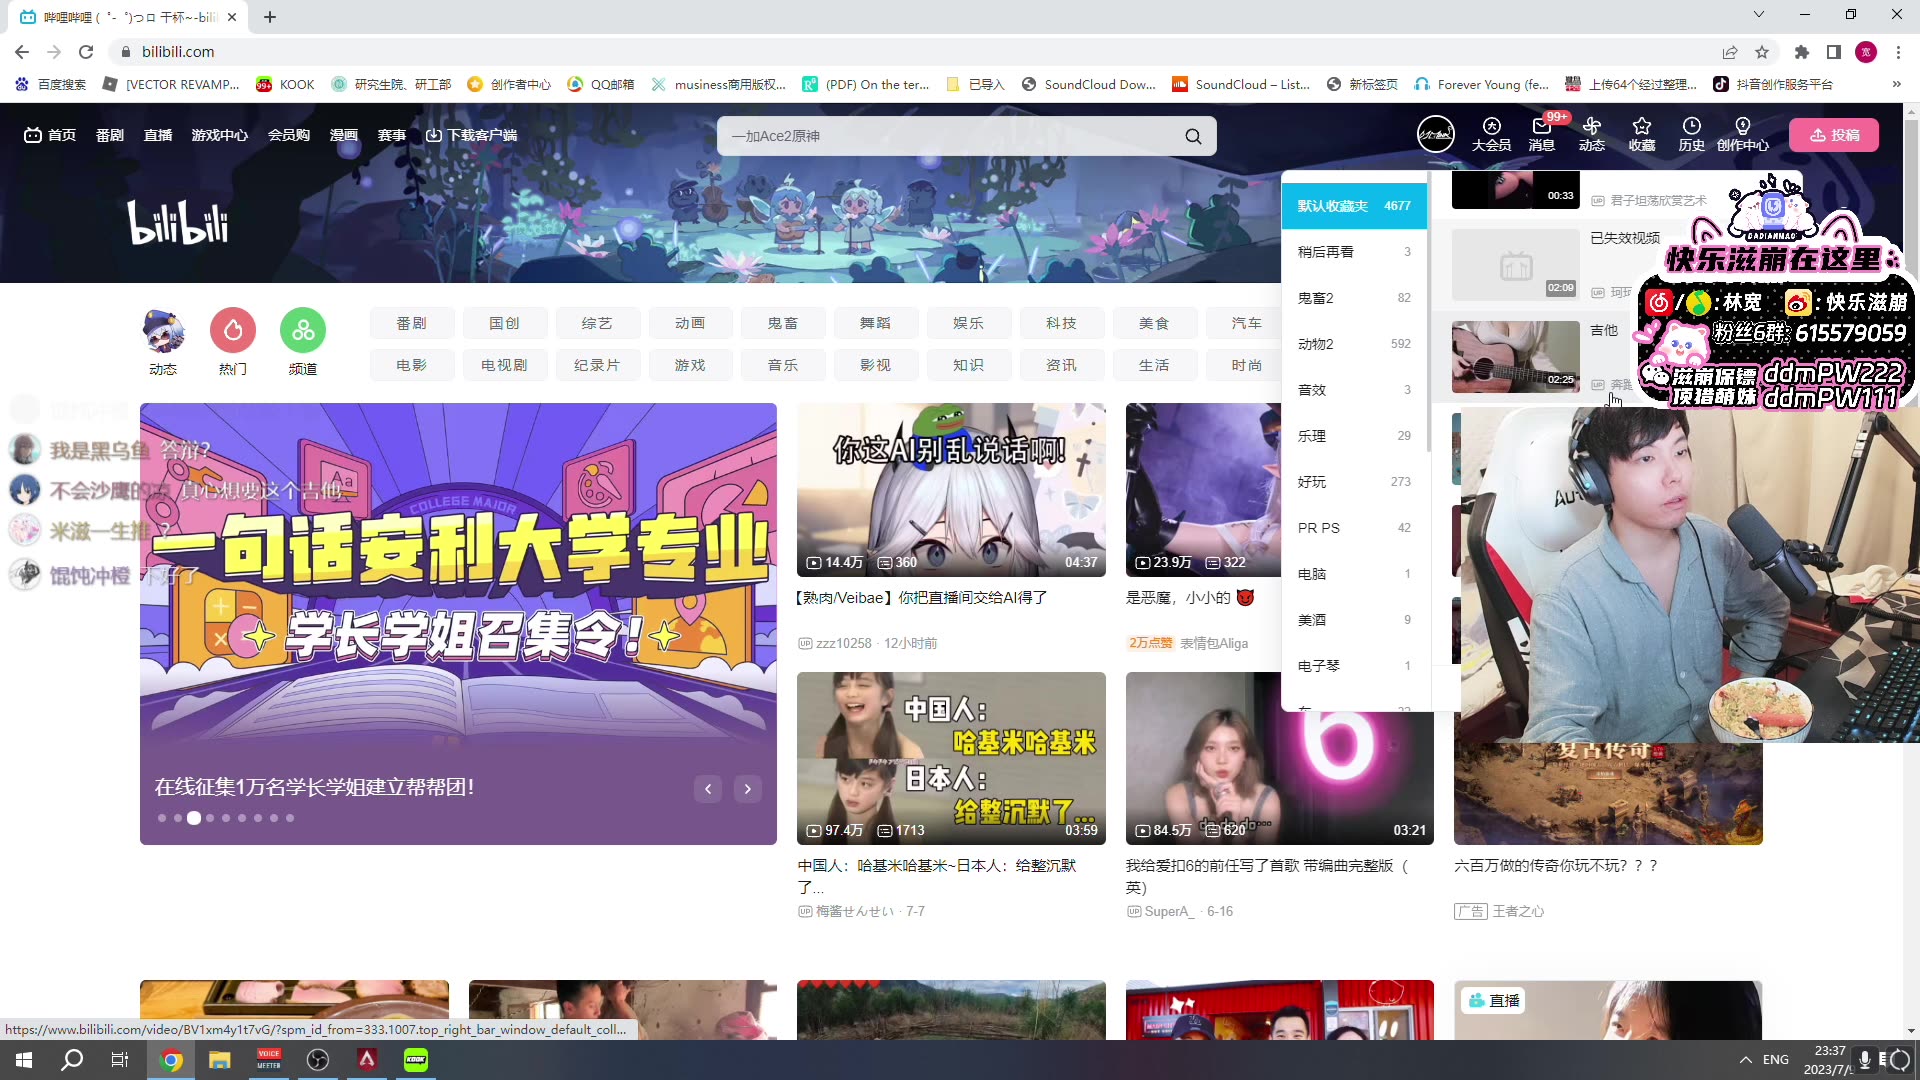Bookmark this page star icon
Screen dimensions: 1920x1080
(x=1762, y=52)
